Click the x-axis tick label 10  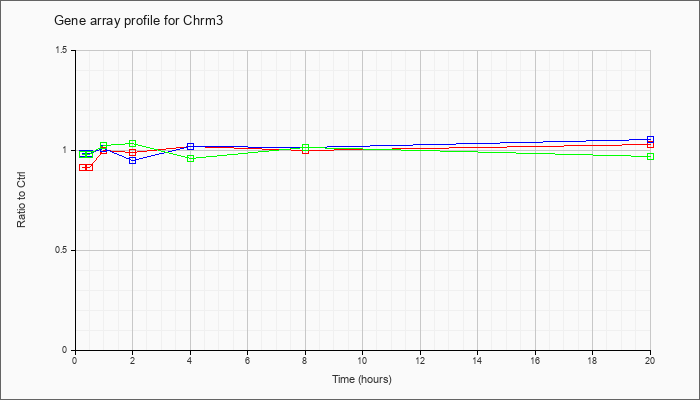tap(362, 361)
